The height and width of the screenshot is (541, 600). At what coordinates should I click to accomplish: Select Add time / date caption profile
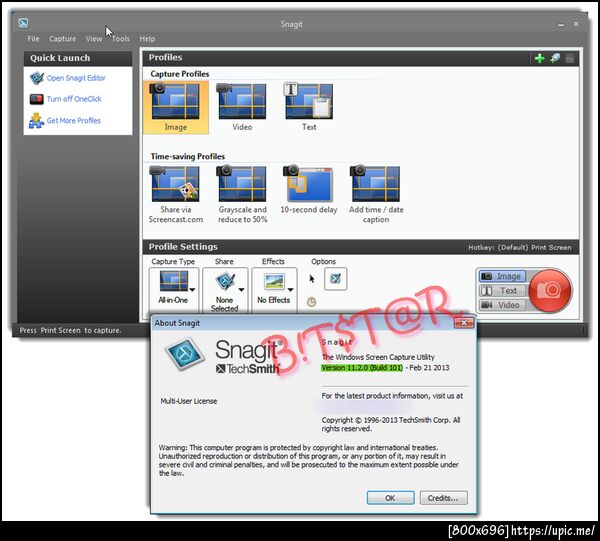pos(376,194)
